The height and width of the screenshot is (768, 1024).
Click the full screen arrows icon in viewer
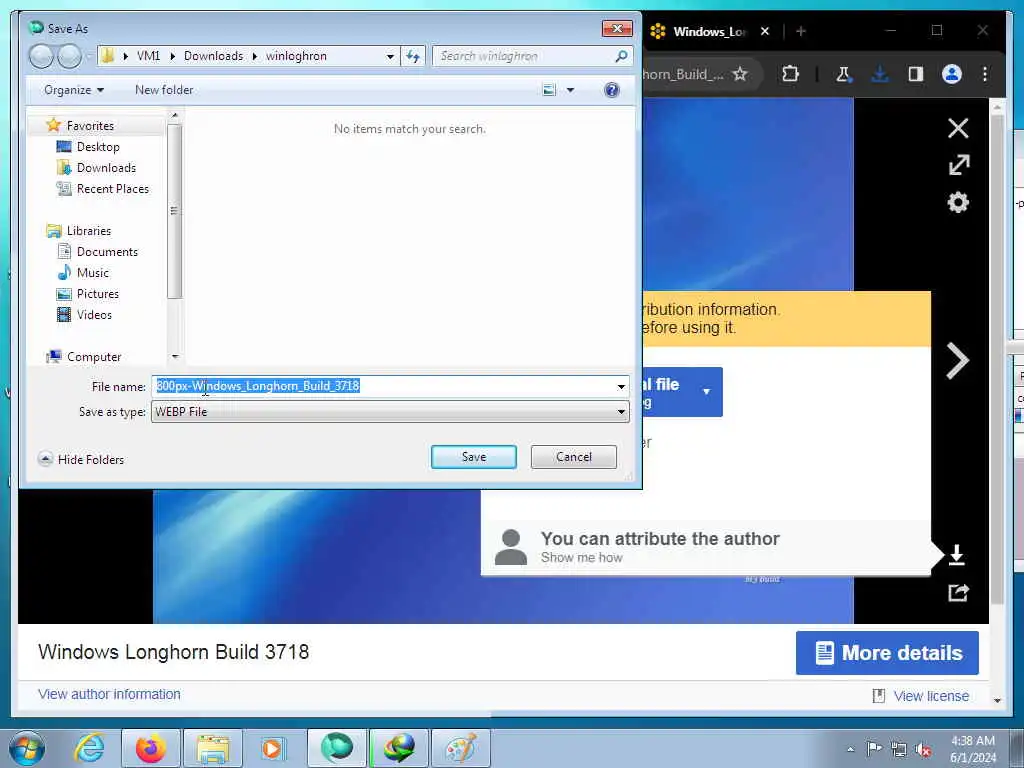click(958, 165)
